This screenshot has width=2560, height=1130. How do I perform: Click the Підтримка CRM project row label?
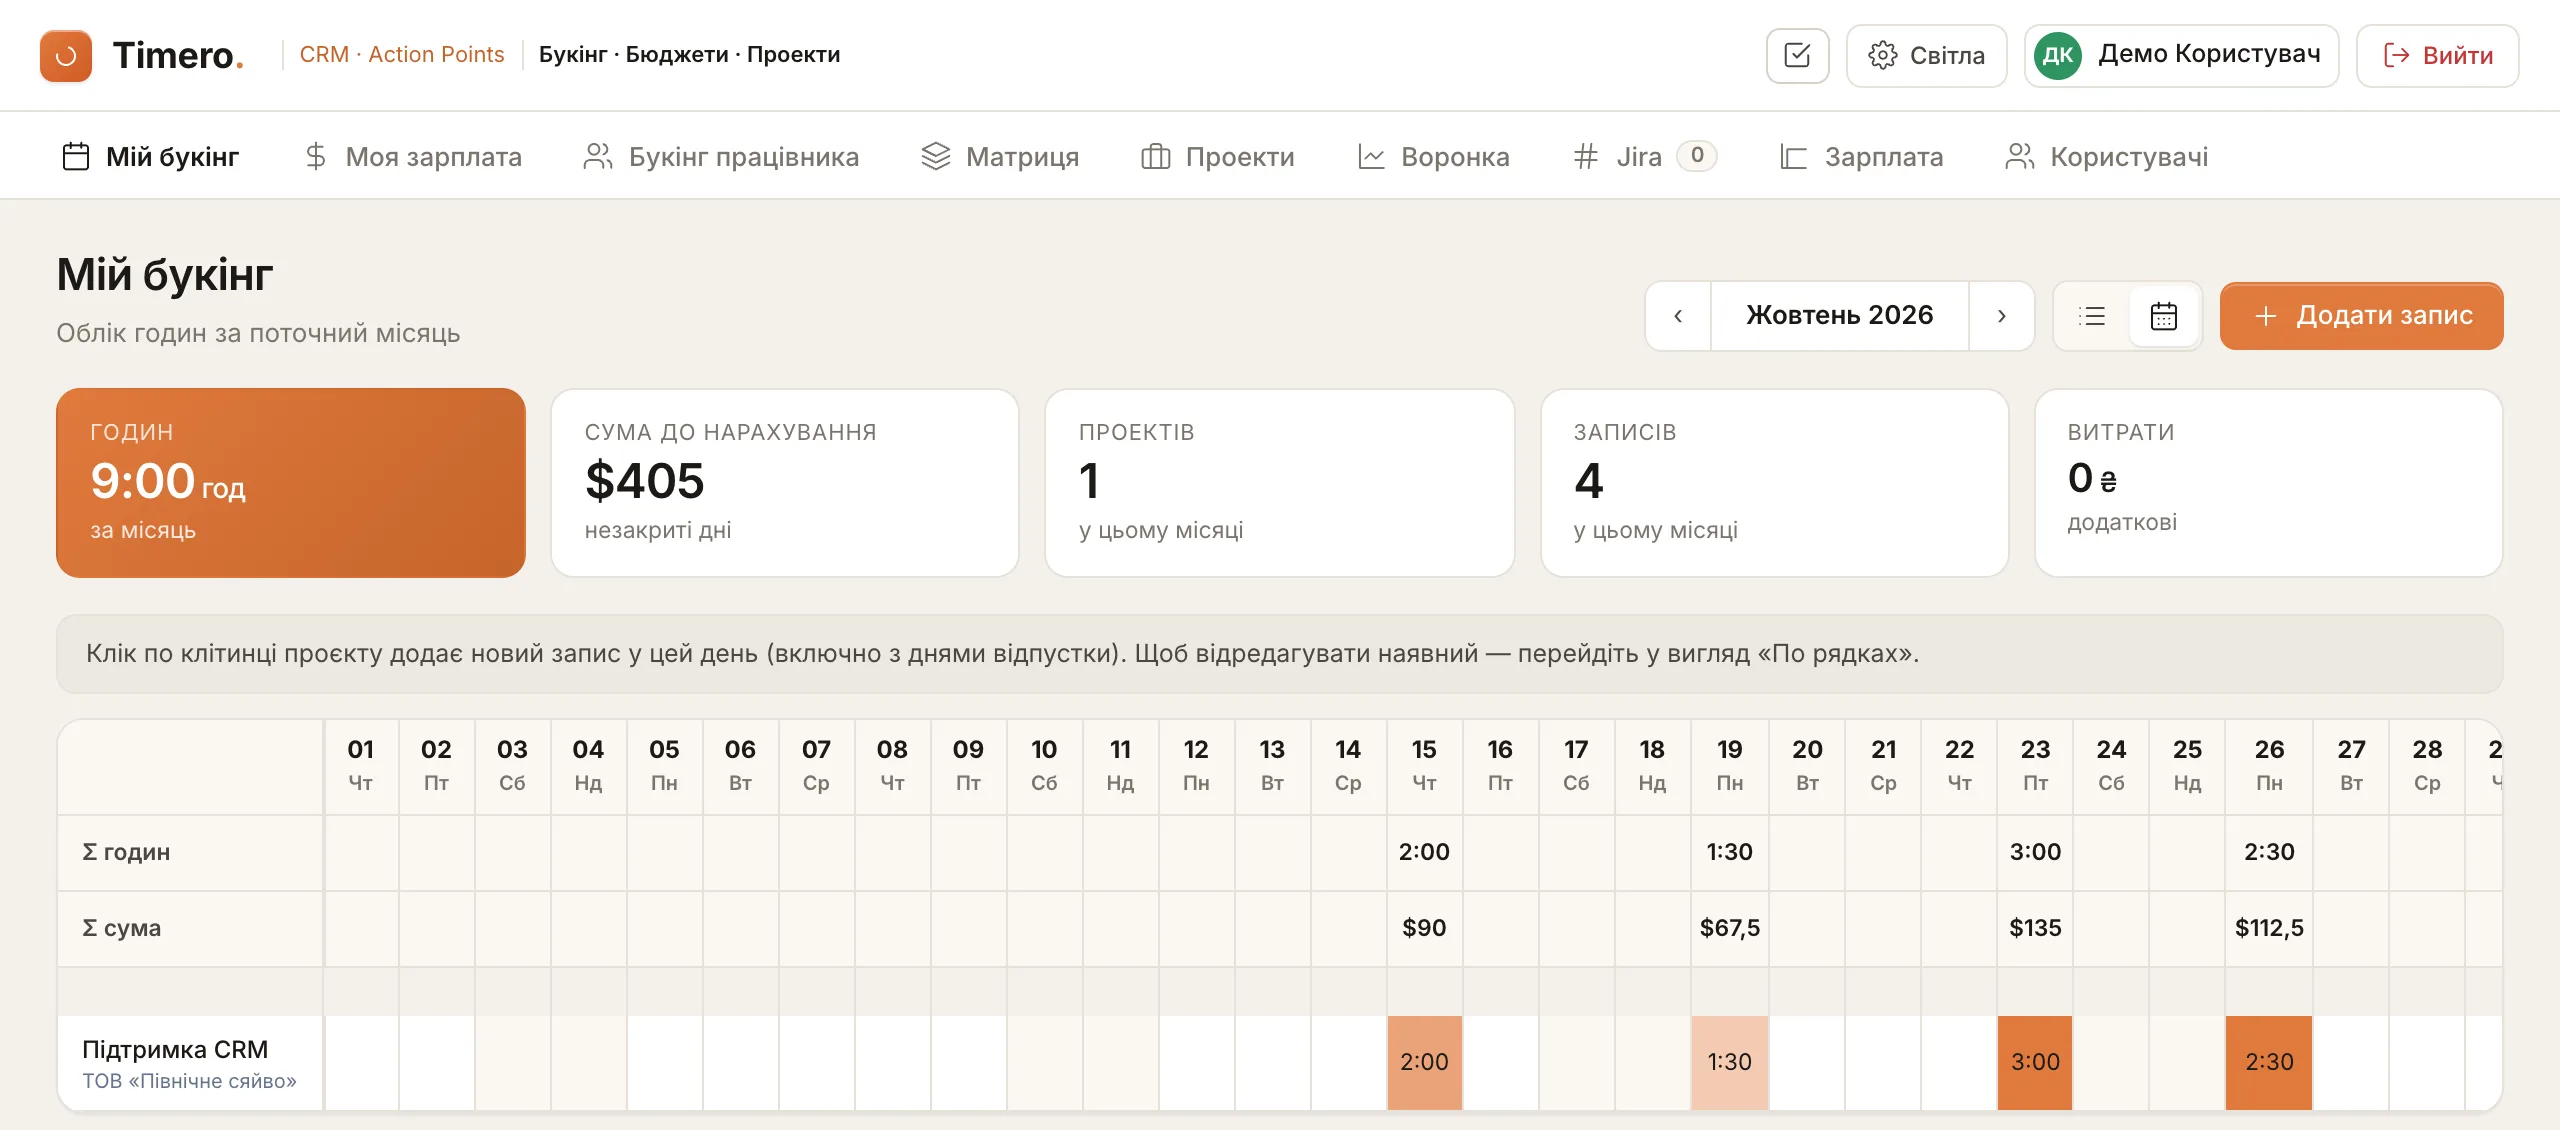[x=190, y=1063]
